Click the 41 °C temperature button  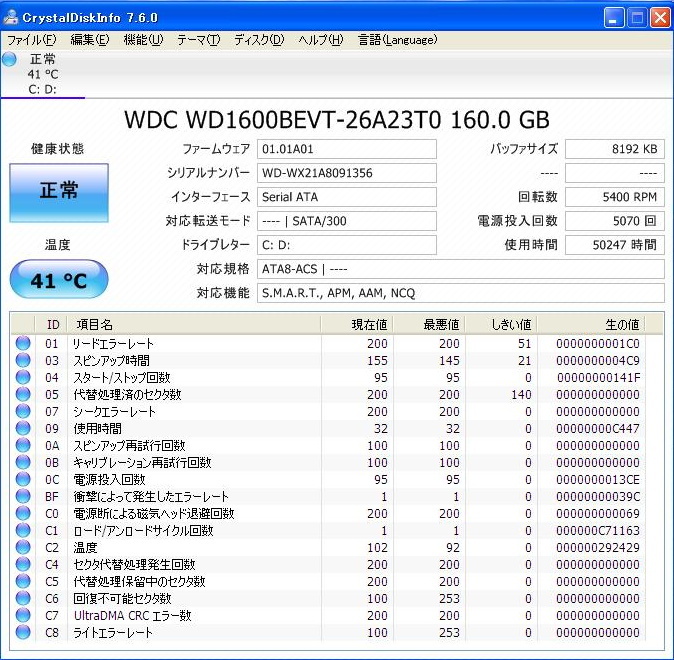pyautogui.click(x=58, y=280)
